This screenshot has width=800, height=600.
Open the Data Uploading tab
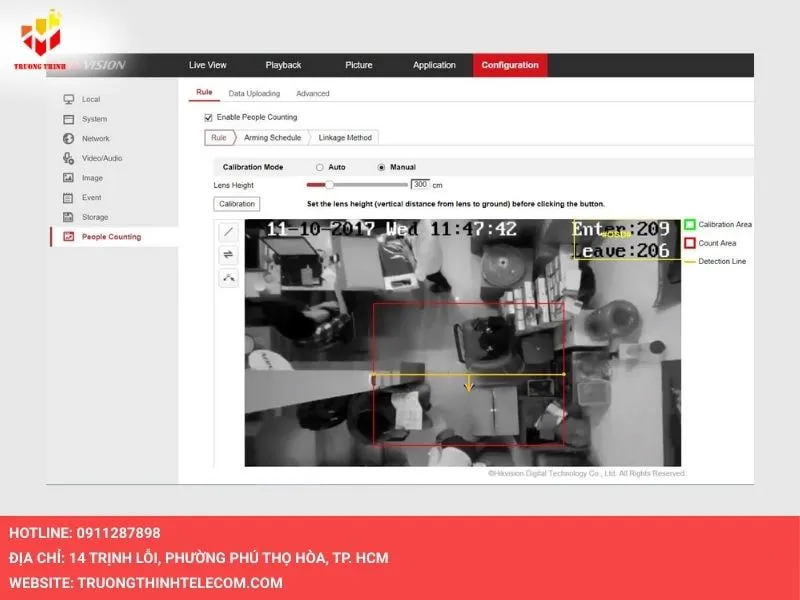[x=254, y=93]
